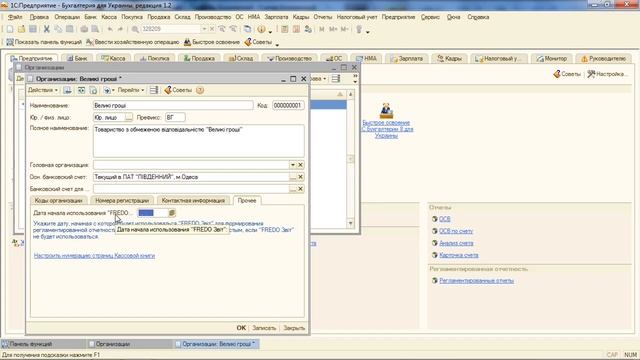Switch to the Руководителю function panel tab
Screen dimensions: 640x360
pyautogui.click(x=604, y=58)
